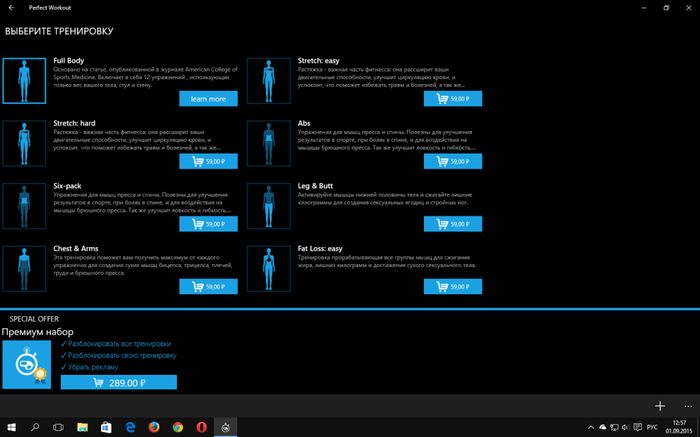Open the Windows Start menu
The height and width of the screenshot is (437, 700).
[12, 427]
